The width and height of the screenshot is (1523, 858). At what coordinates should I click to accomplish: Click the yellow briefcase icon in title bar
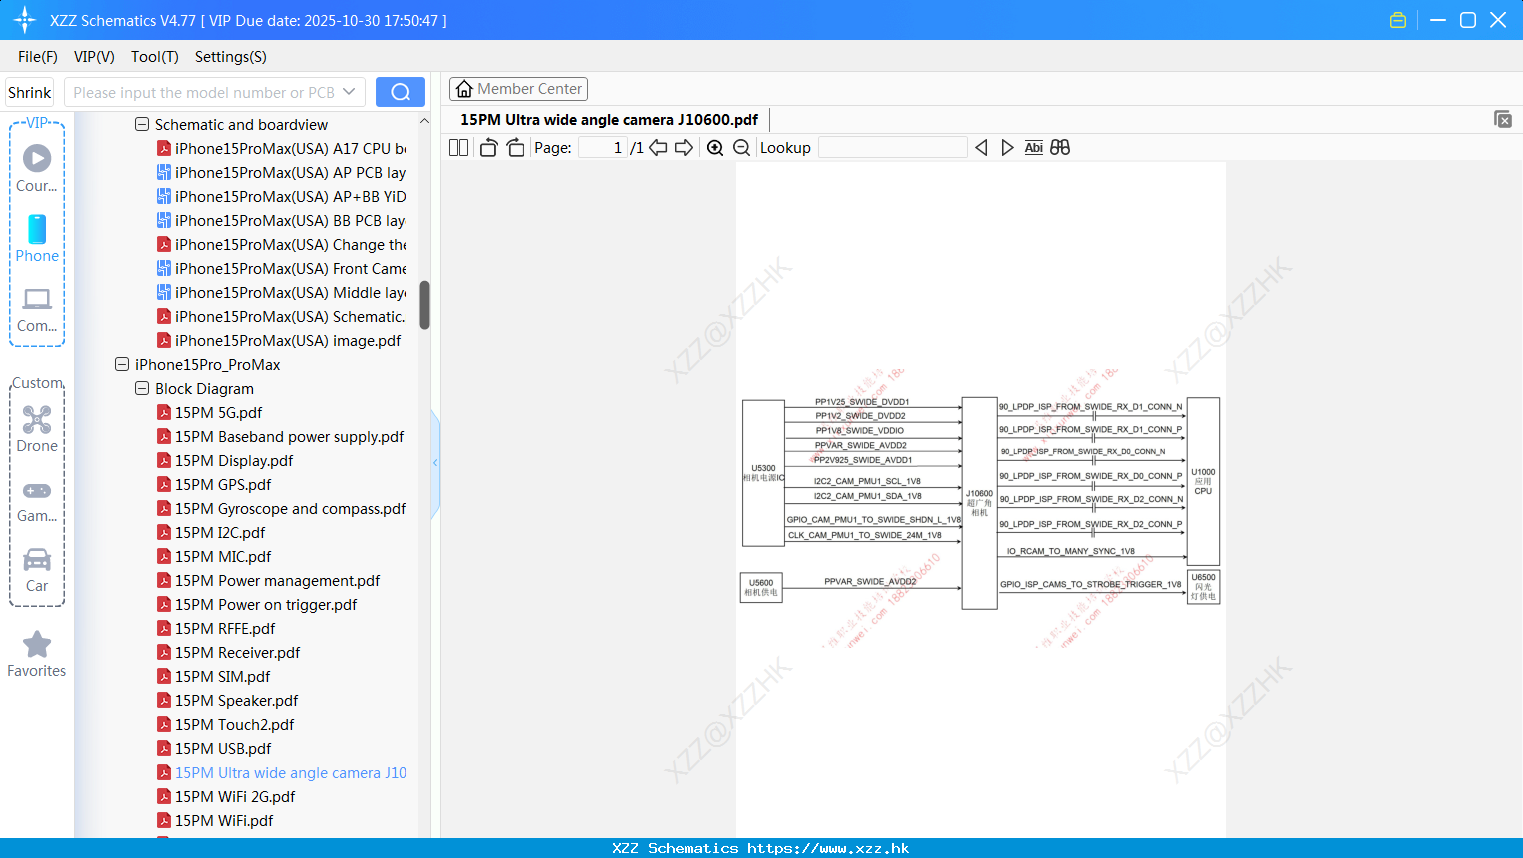(1398, 20)
